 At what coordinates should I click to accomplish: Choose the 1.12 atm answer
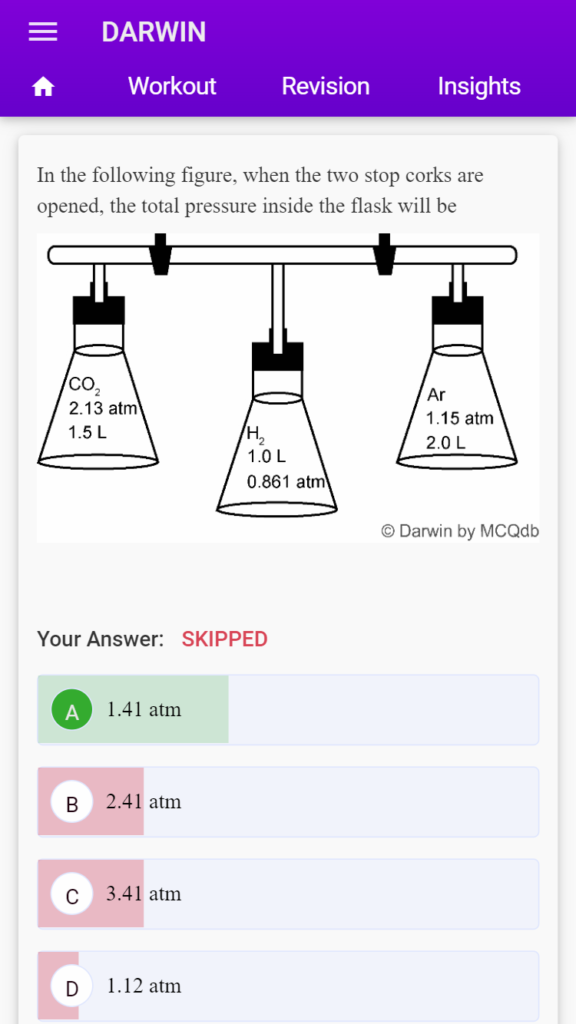click(288, 986)
